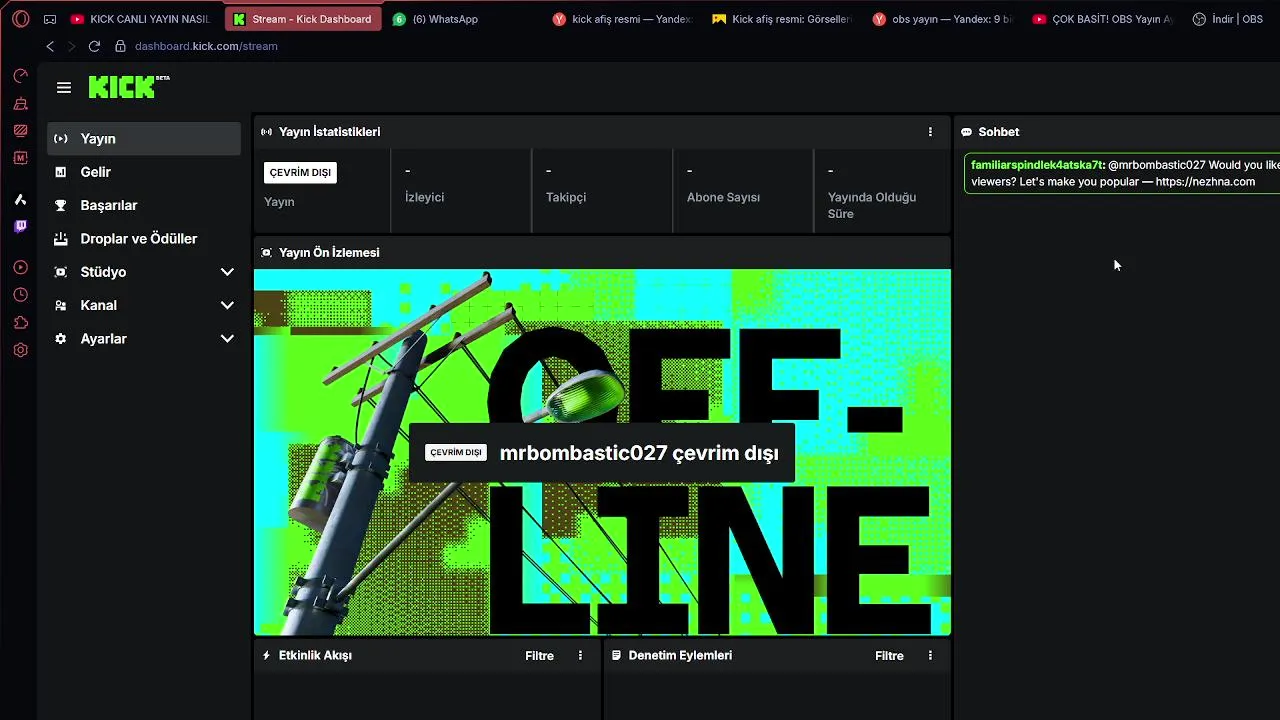This screenshot has width=1280, height=720.
Task: Open the Aria AI icon in sidebar
Action: tap(20, 200)
